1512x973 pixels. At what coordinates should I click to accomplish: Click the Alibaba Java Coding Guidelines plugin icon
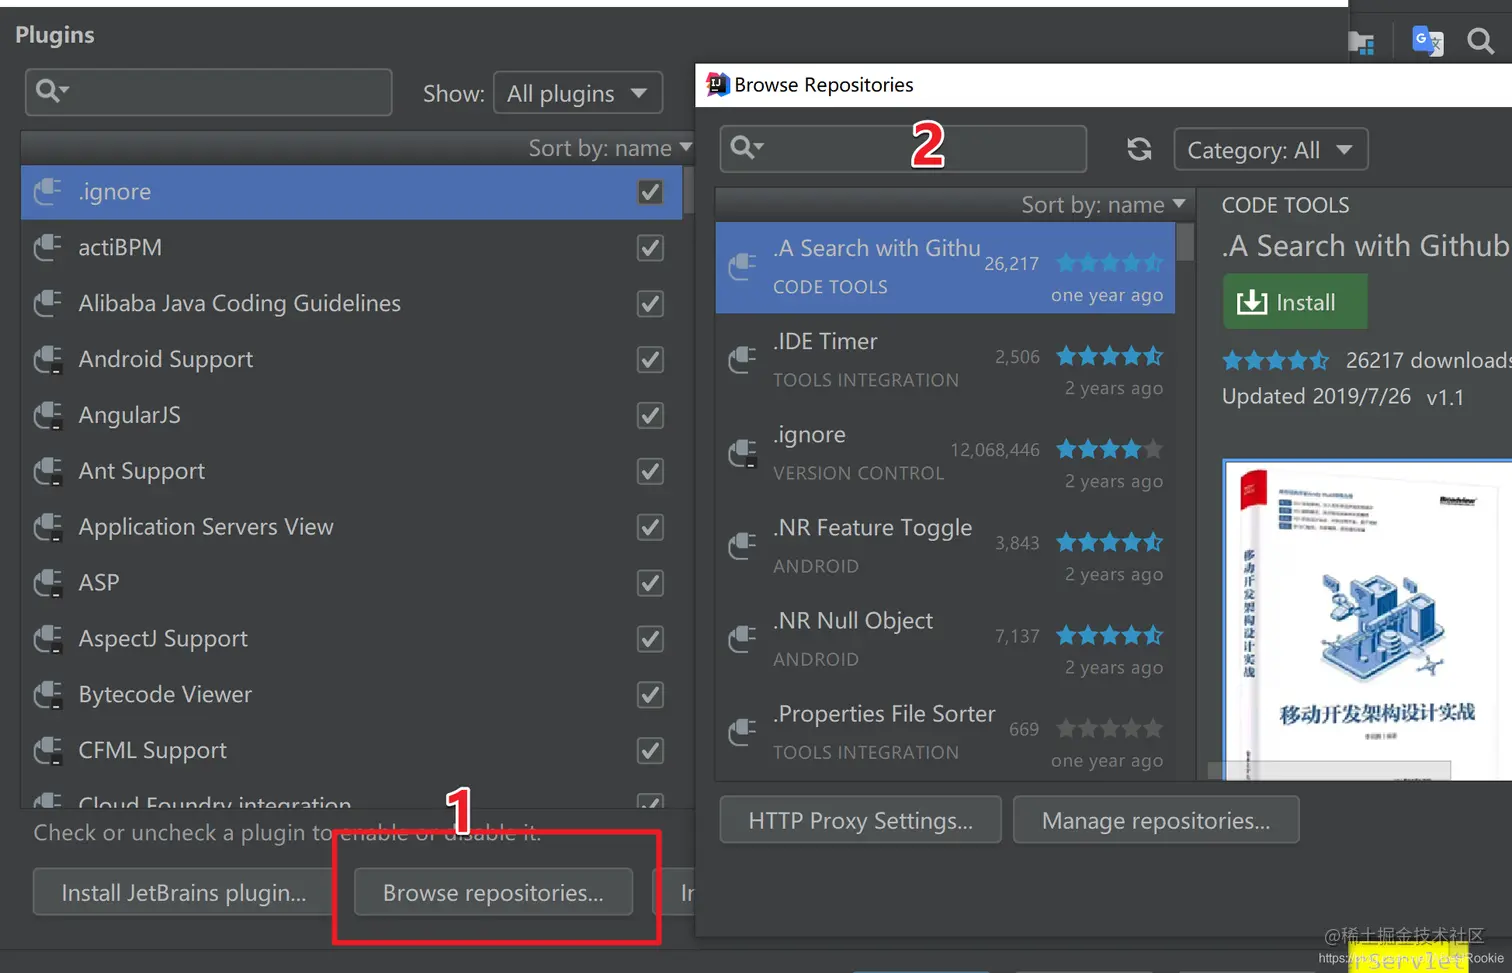48,304
